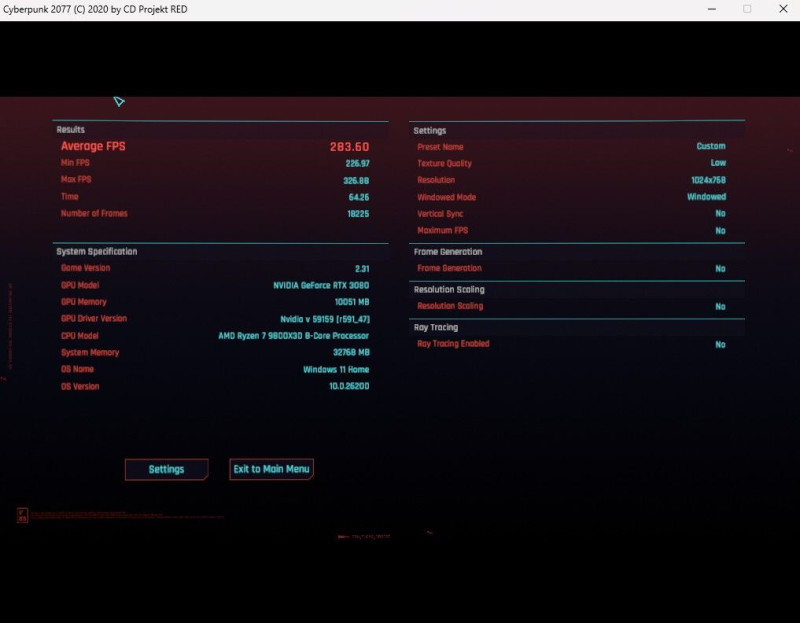
Task: Click the Frame Generation value No
Action: coord(720,268)
